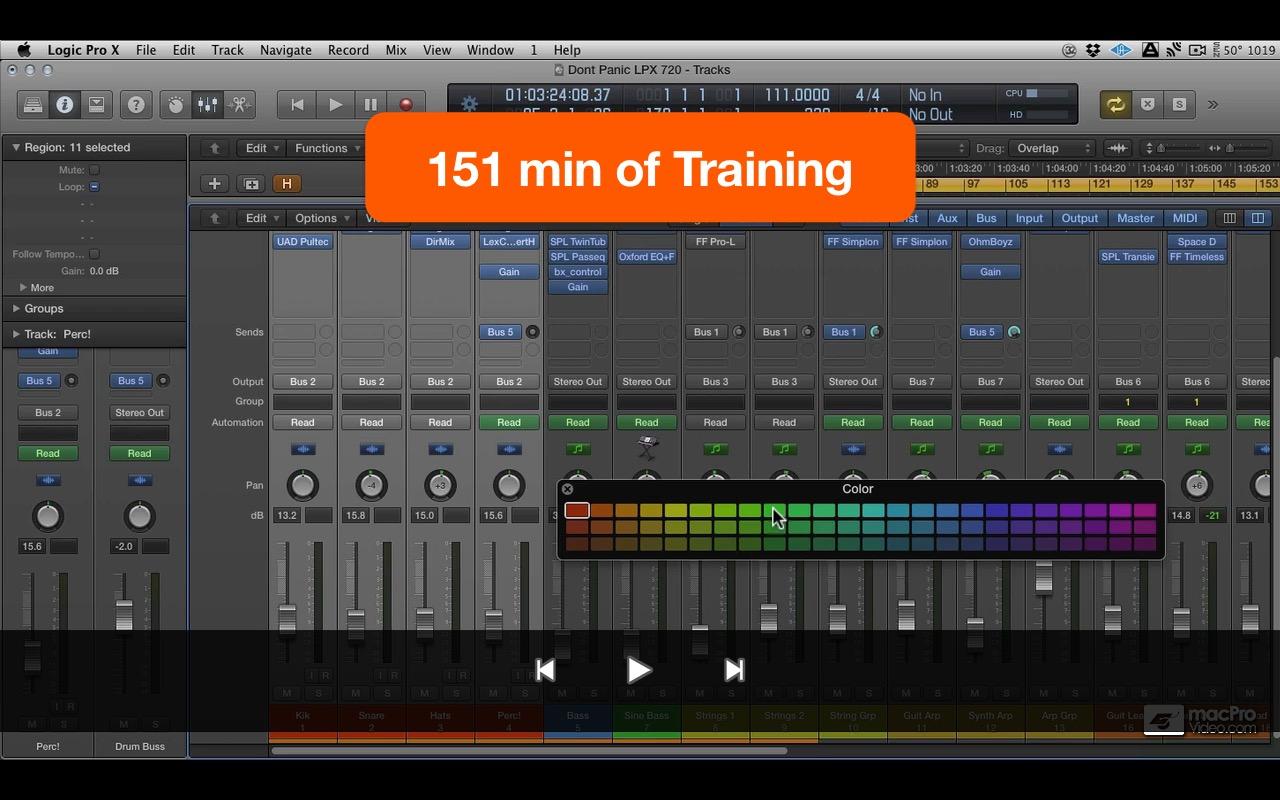
Task: Toggle the region Loop checkbox
Action: (x=94, y=187)
